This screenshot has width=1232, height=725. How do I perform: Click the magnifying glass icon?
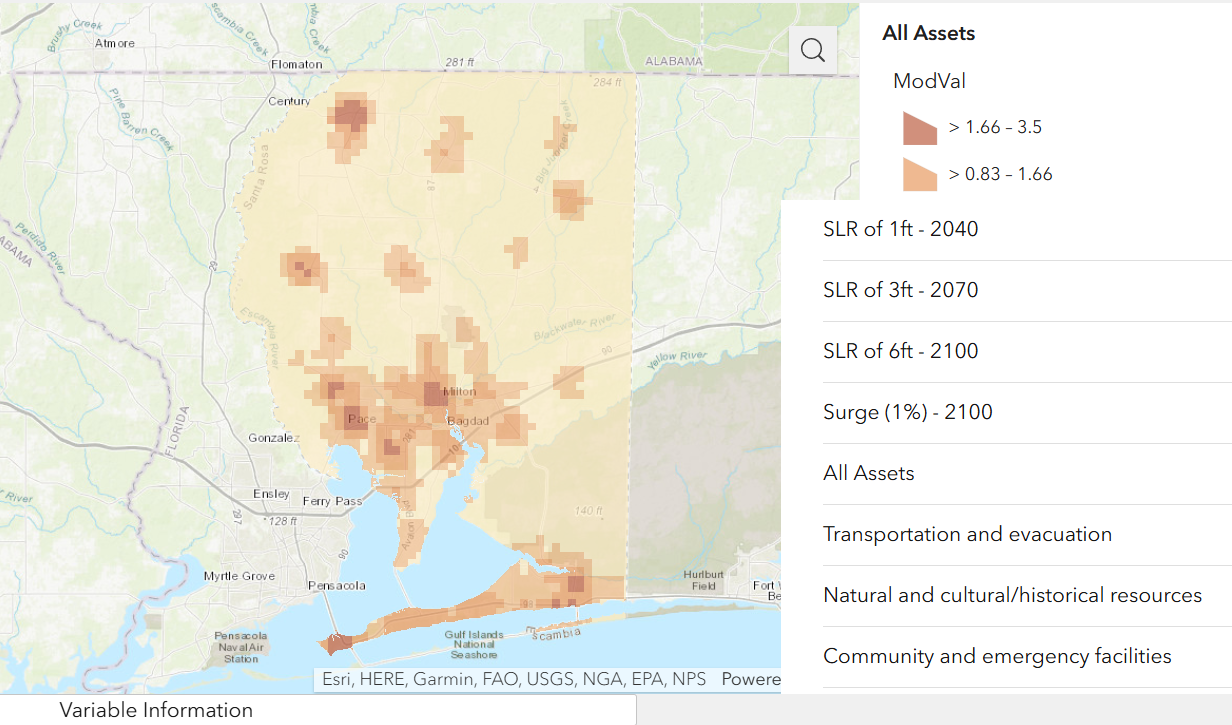812,49
